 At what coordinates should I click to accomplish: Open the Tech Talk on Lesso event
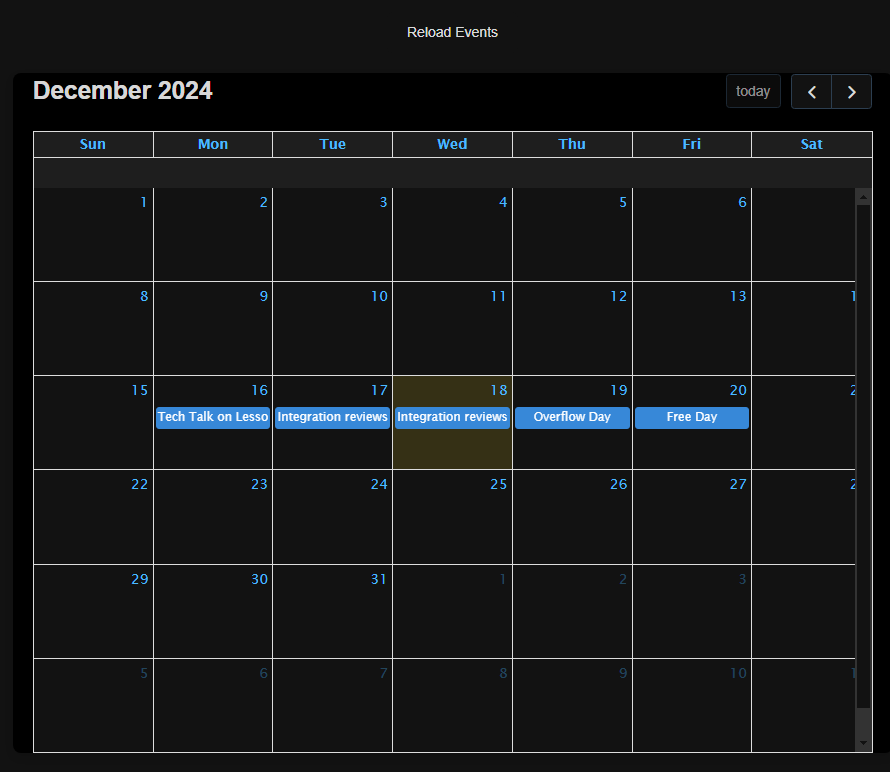click(212, 417)
